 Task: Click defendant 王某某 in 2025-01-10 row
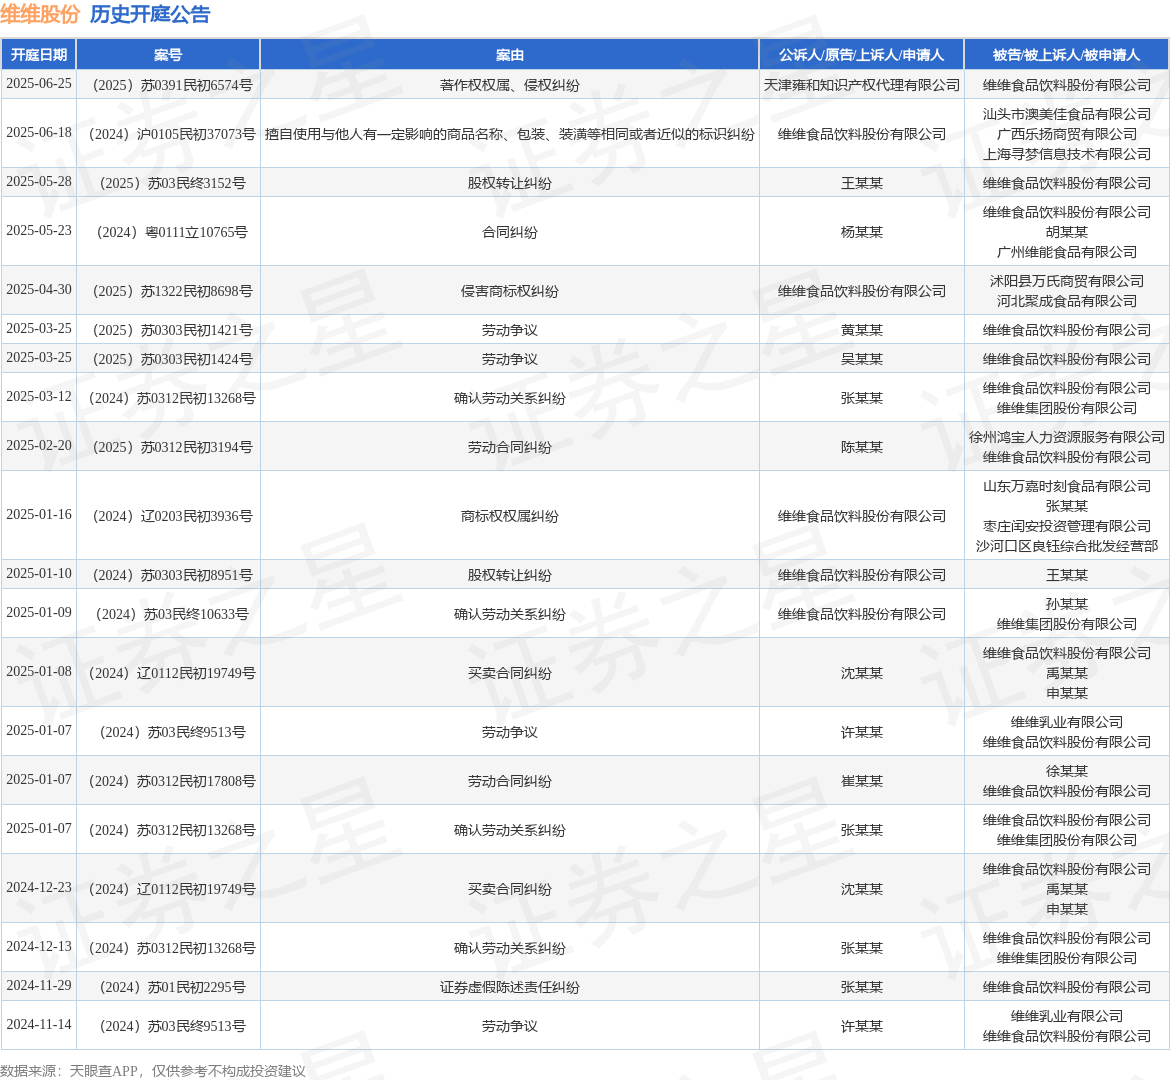[1066, 575]
